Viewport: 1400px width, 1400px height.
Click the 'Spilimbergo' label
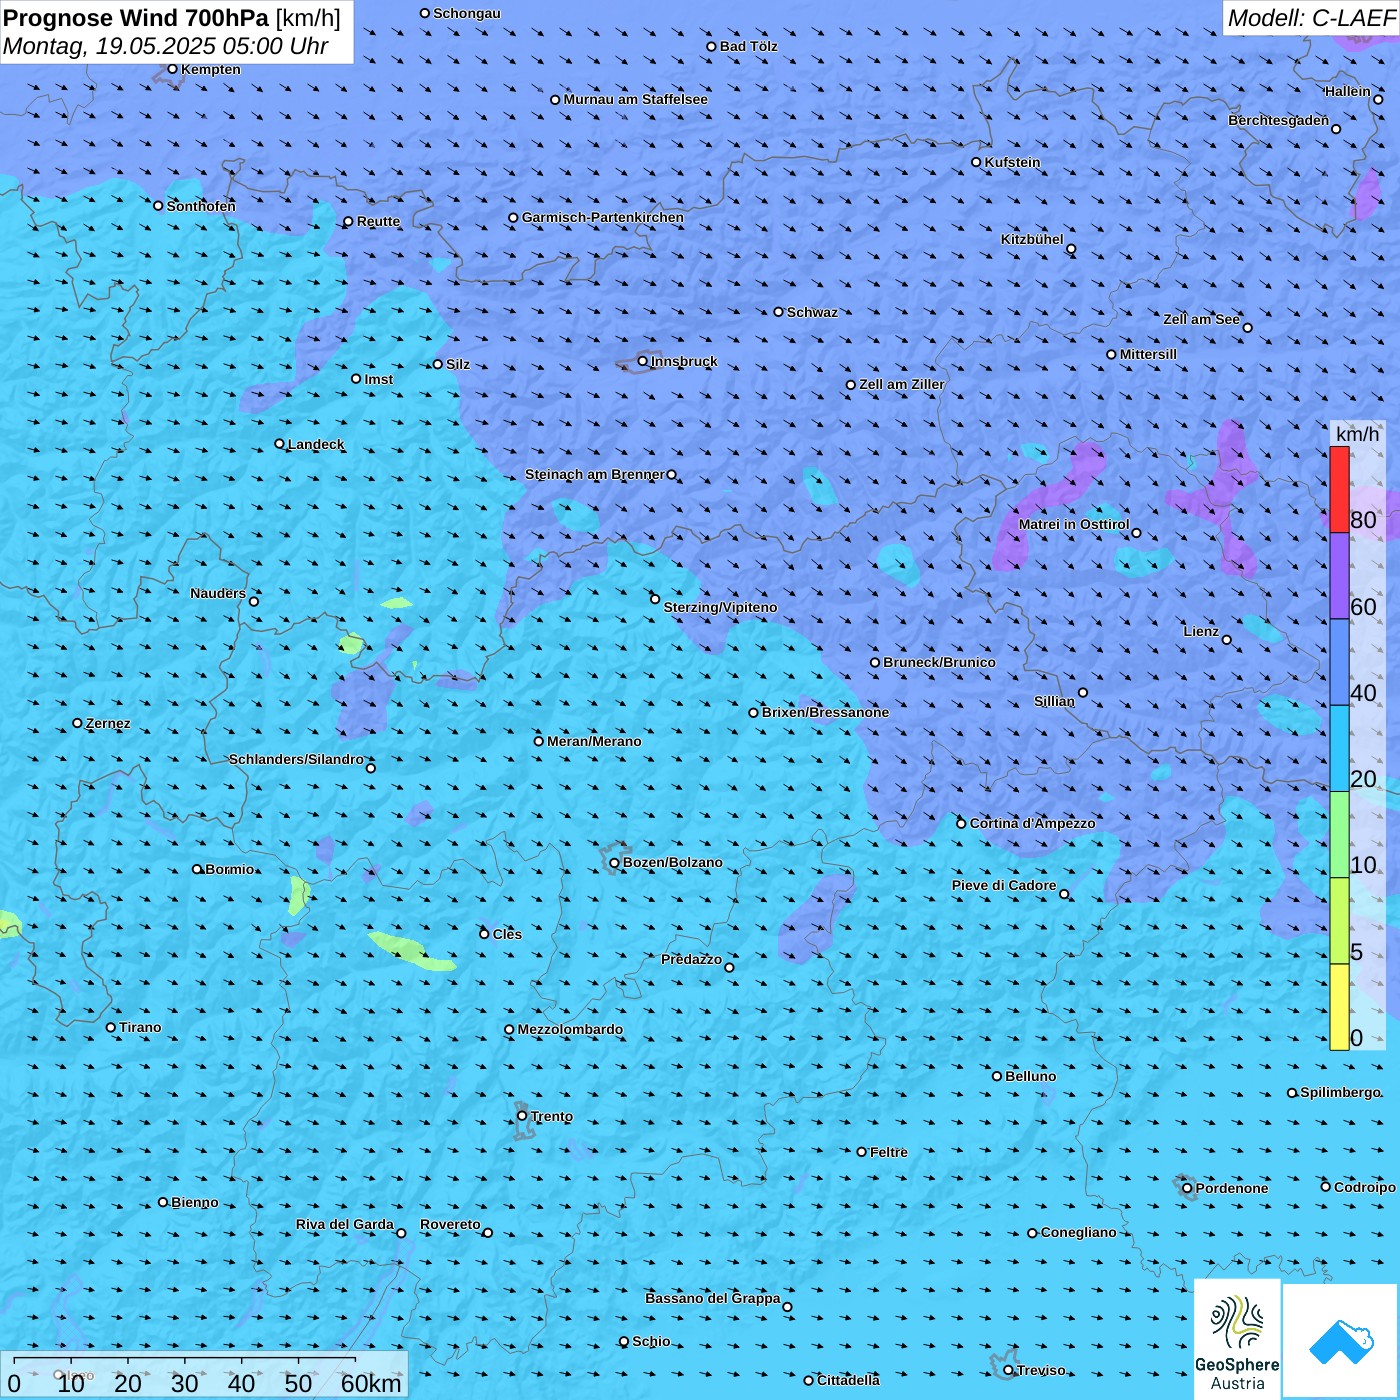tap(1340, 1092)
